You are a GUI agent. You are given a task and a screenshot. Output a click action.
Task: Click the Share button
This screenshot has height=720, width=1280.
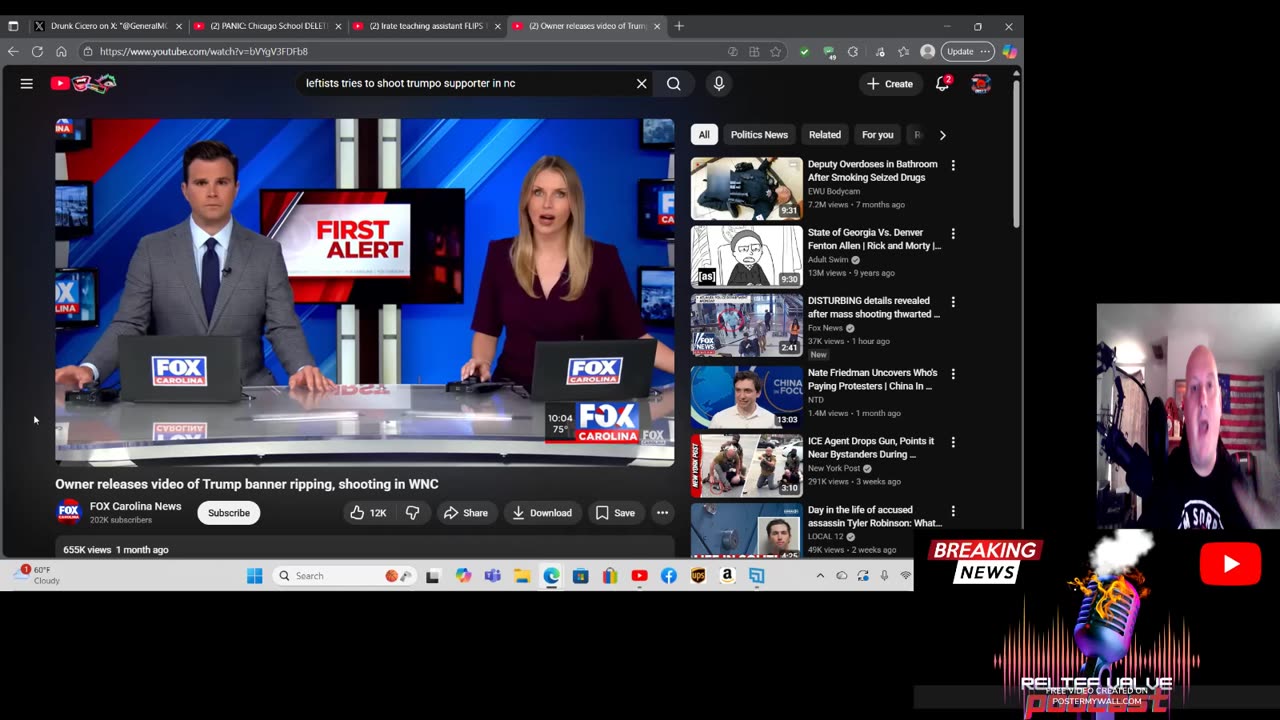pos(466,513)
